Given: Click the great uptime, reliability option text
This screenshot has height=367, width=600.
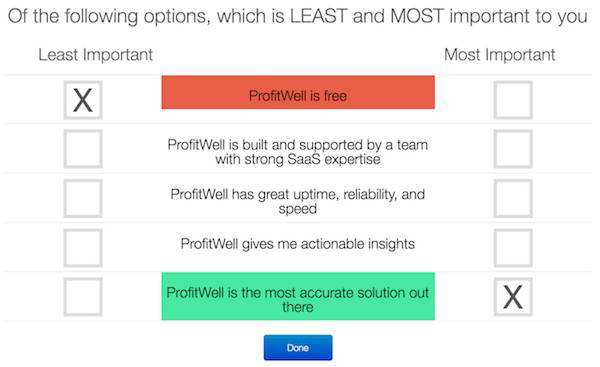Looking at the screenshot, I should pos(298,201).
